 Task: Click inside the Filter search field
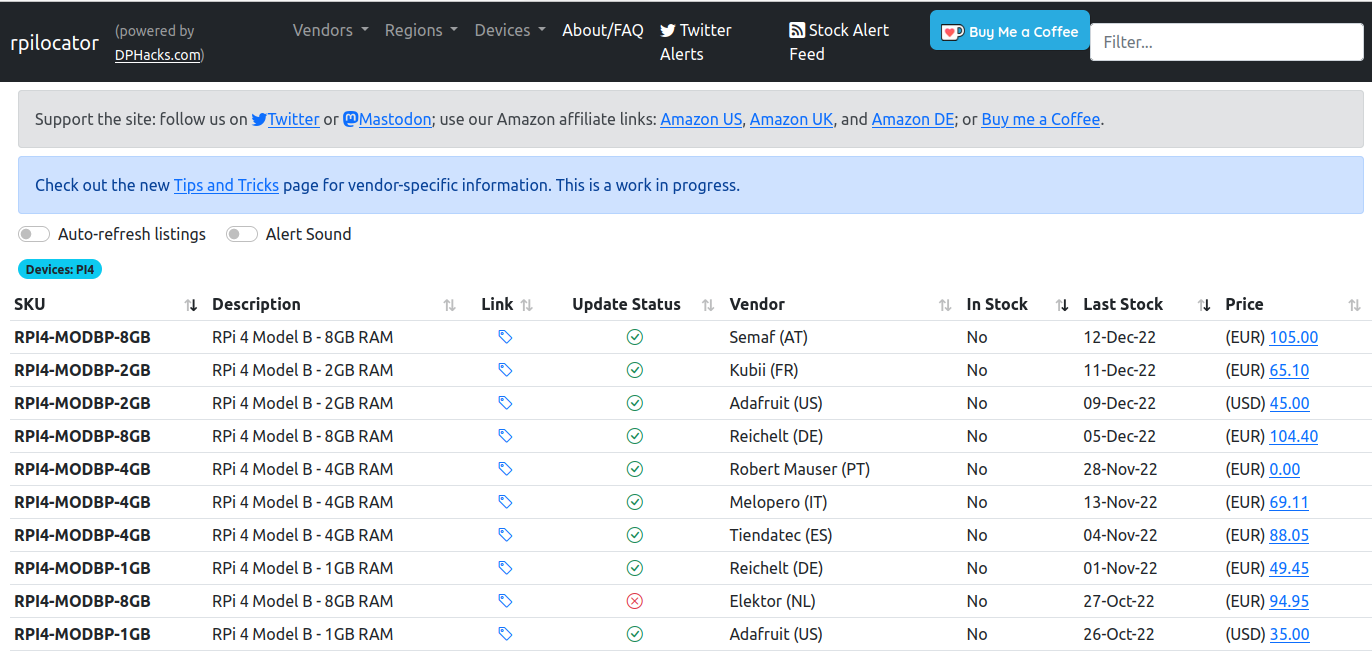coord(1227,42)
